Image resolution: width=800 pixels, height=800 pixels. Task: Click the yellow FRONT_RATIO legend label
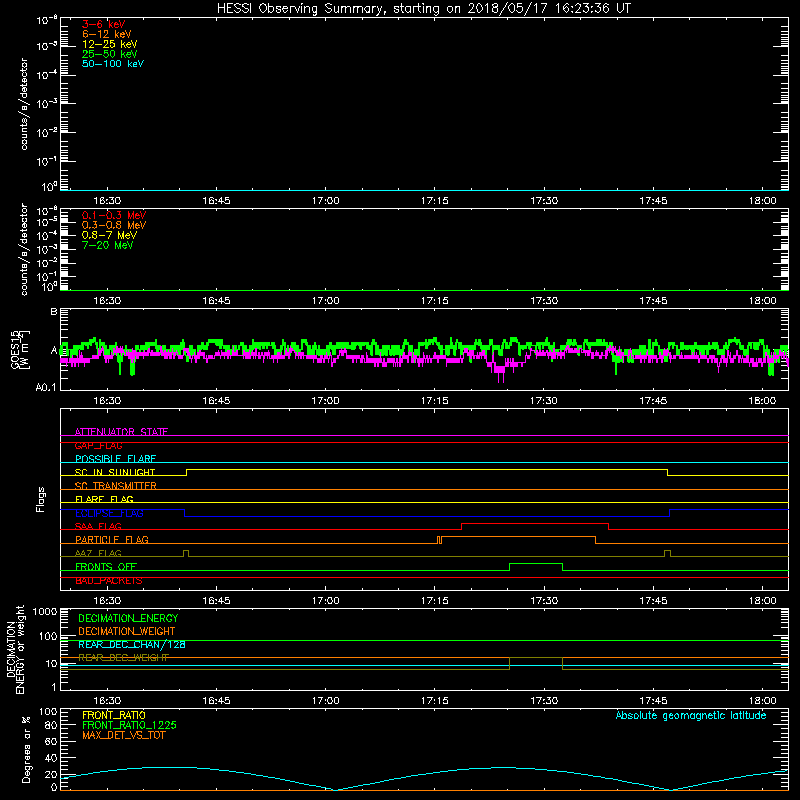coord(114,715)
